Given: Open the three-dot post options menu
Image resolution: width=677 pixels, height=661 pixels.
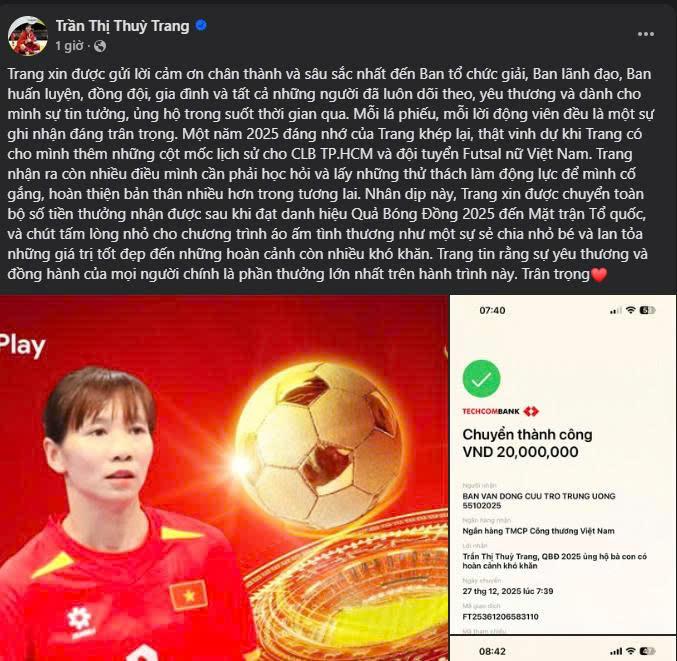Looking at the screenshot, I should click(645, 34).
